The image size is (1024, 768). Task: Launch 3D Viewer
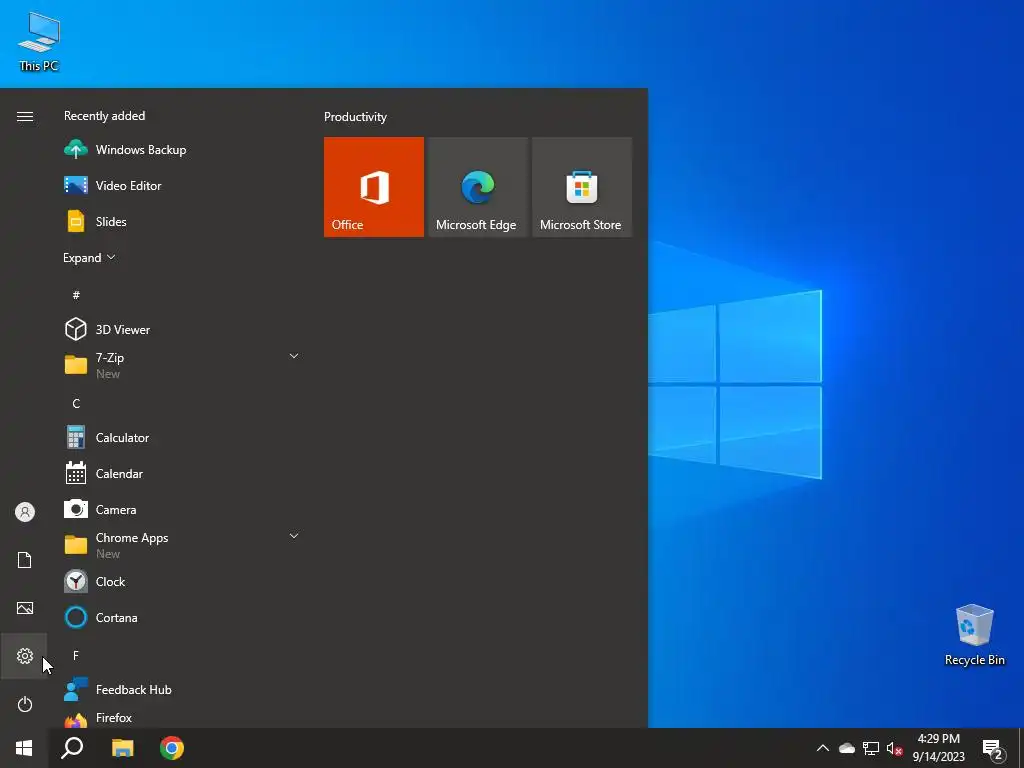pyautogui.click(x=183, y=330)
